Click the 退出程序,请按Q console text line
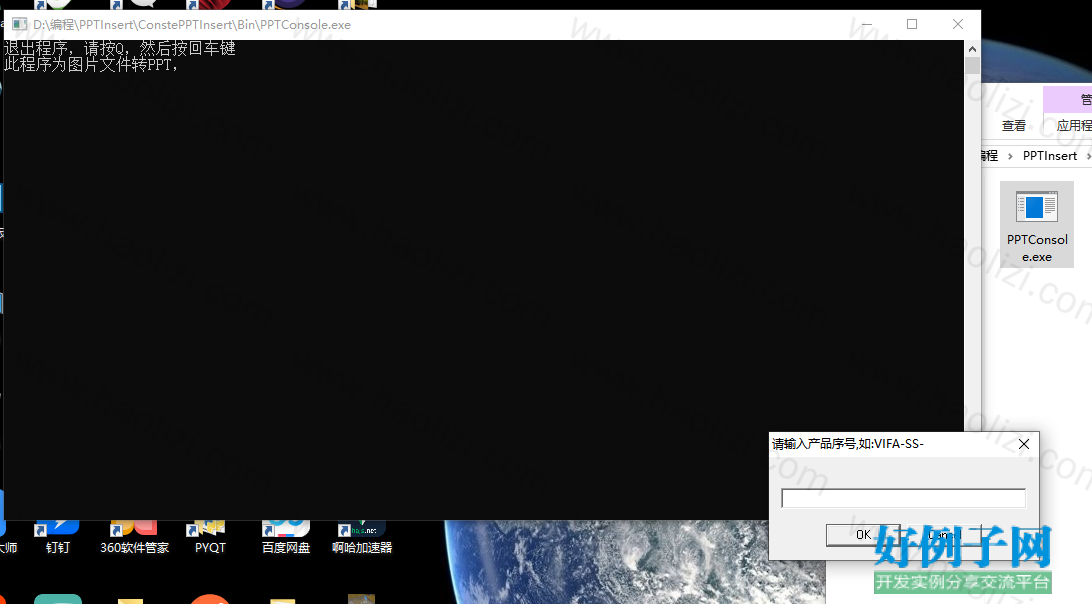Image resolution: width=1092 pixels, height=604 pixels. (x=119, y=48)
